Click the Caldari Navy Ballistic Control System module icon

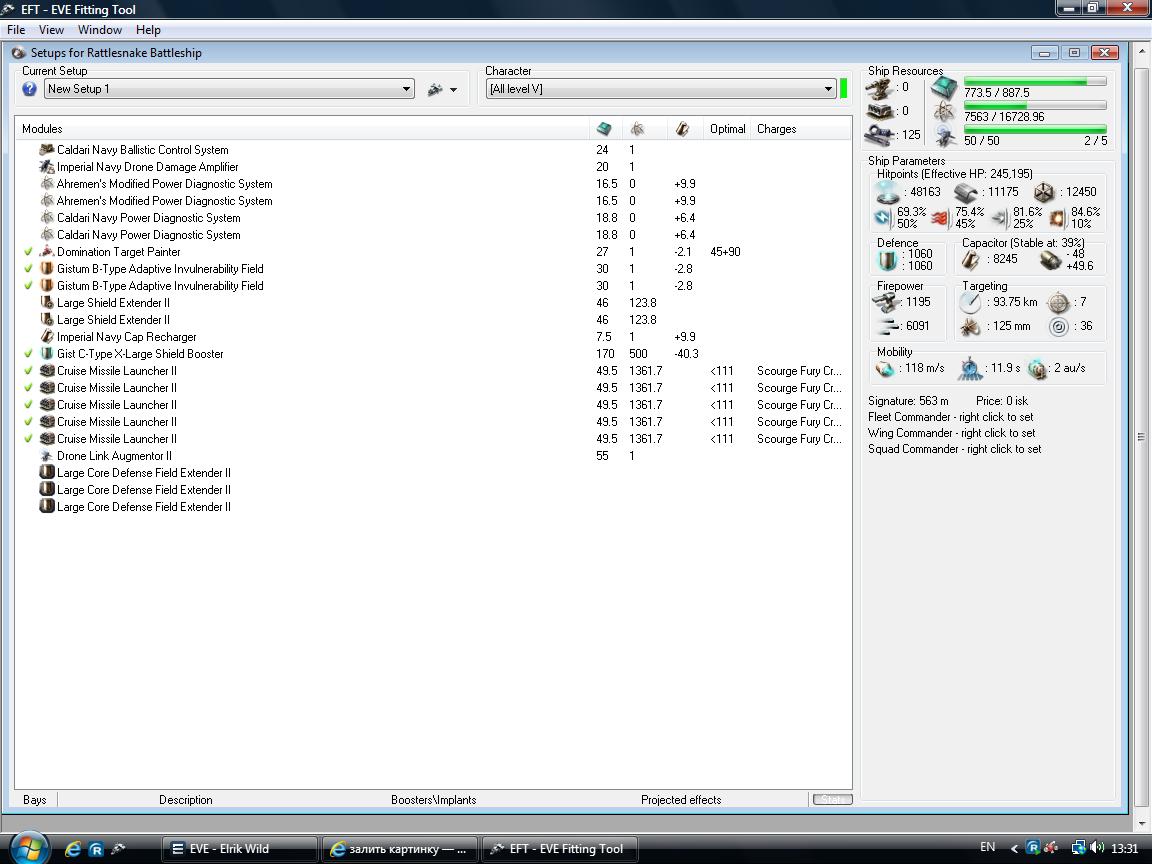[x=47, y=150]
